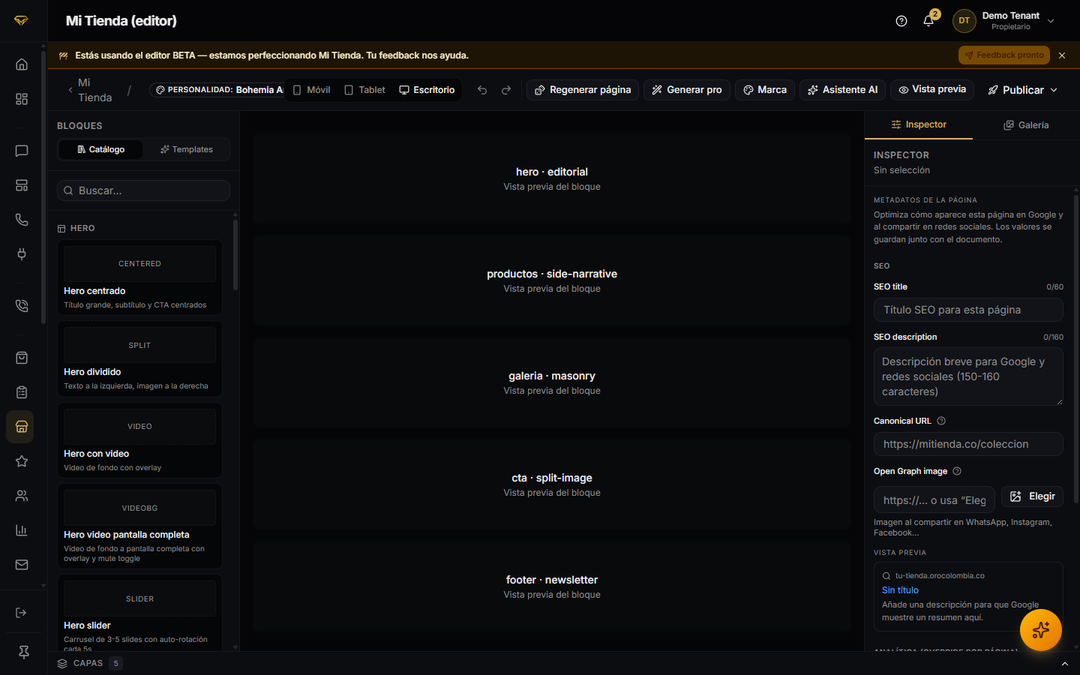Viewport: 1080px width, 675px height.
Task: Click the pin icon at sidebar bottom
Action: [x=23, y=652]
